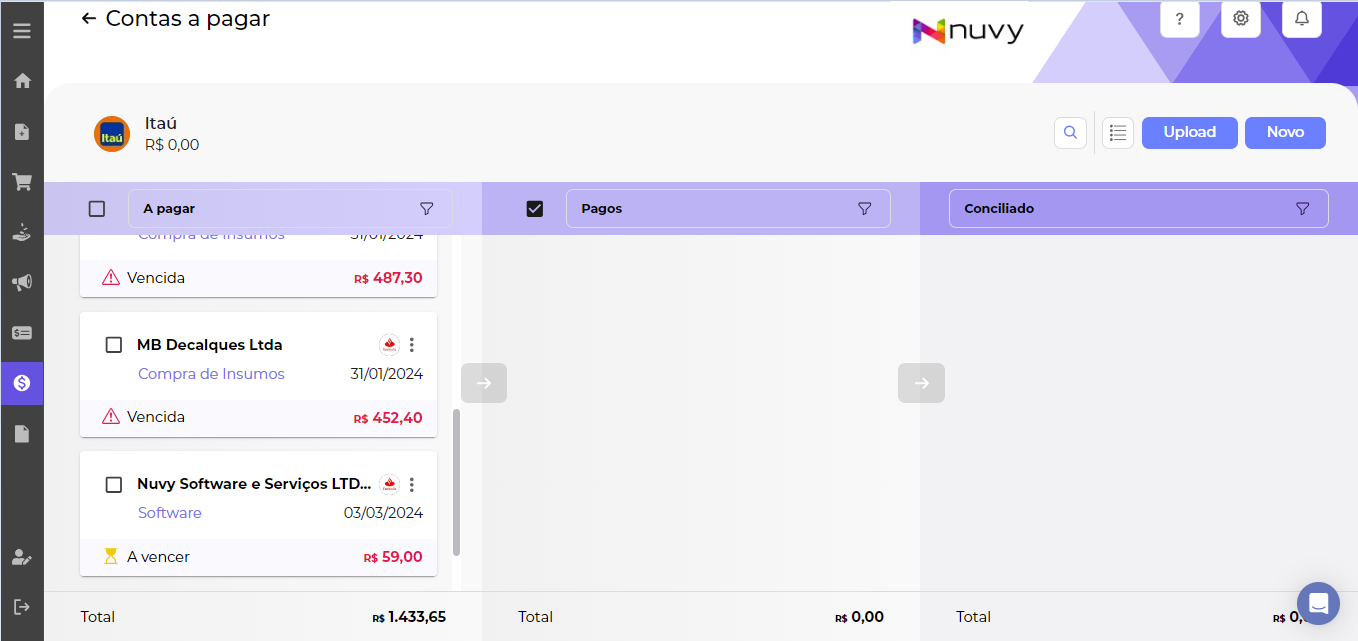Open the shopping cart sidebar section
This screenshot has width=1358, height=641.
22,182
